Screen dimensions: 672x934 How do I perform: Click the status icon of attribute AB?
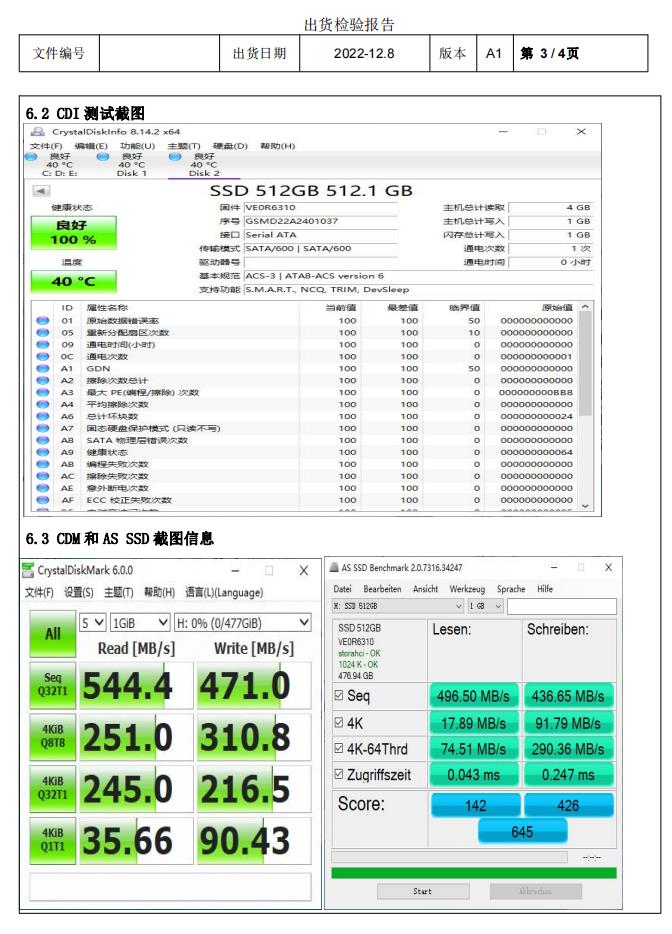coord(42,463)
